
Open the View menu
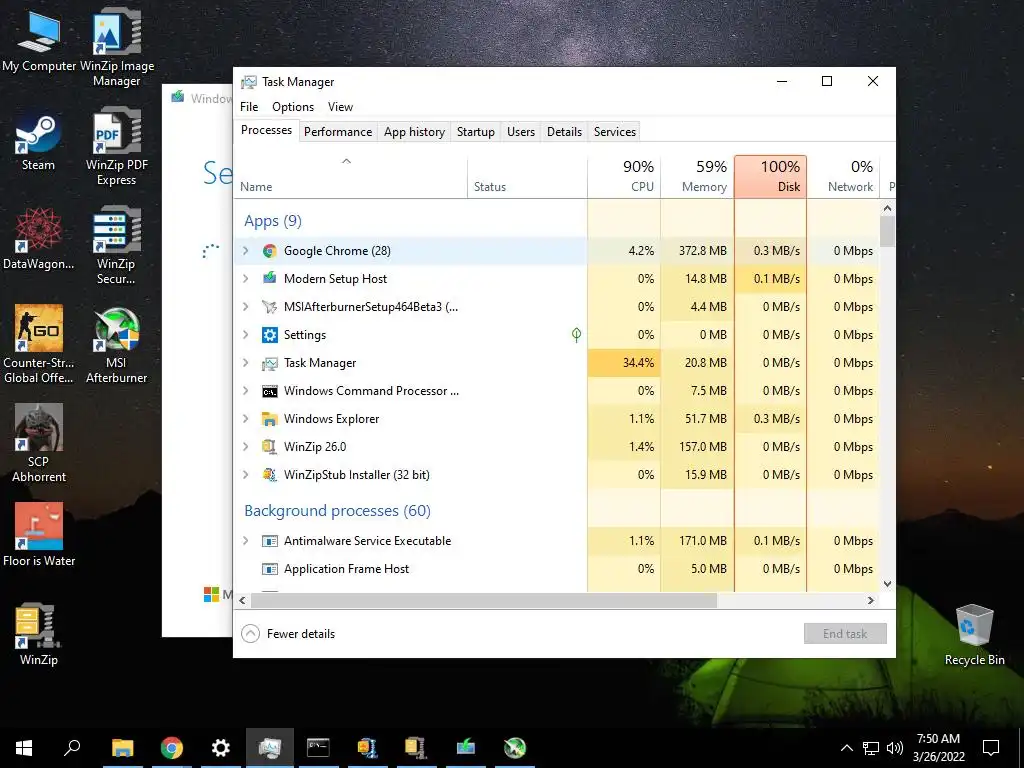click(x=340, y=107)
